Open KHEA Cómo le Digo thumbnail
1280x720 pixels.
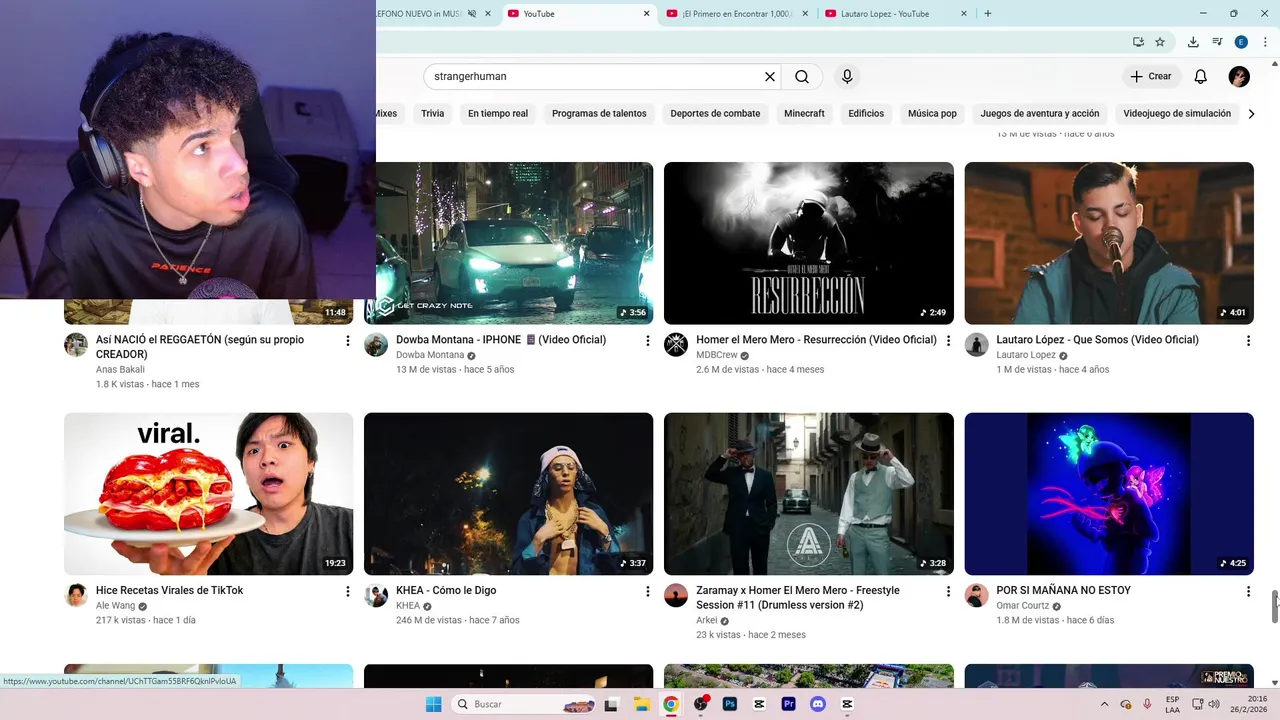pos(508,494)
